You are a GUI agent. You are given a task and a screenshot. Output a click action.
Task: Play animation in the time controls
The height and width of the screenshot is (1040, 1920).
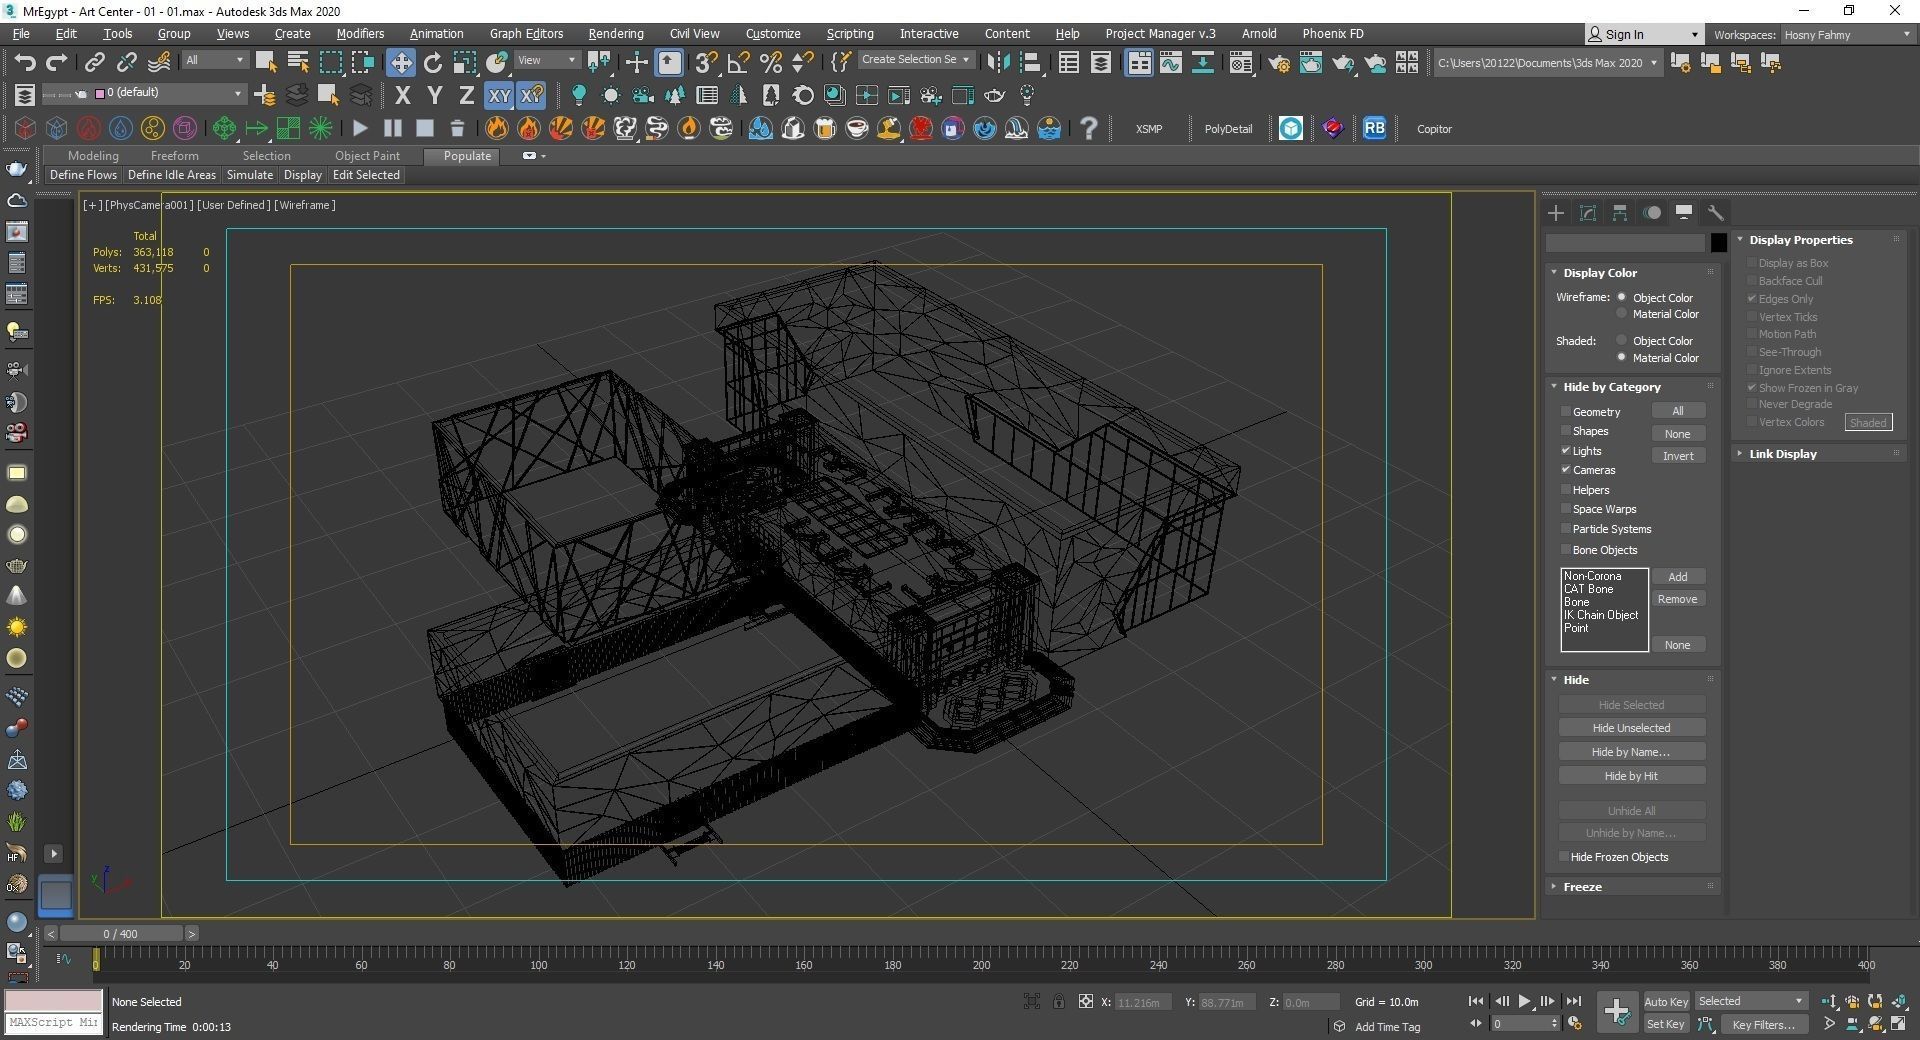(1524, 1001)
